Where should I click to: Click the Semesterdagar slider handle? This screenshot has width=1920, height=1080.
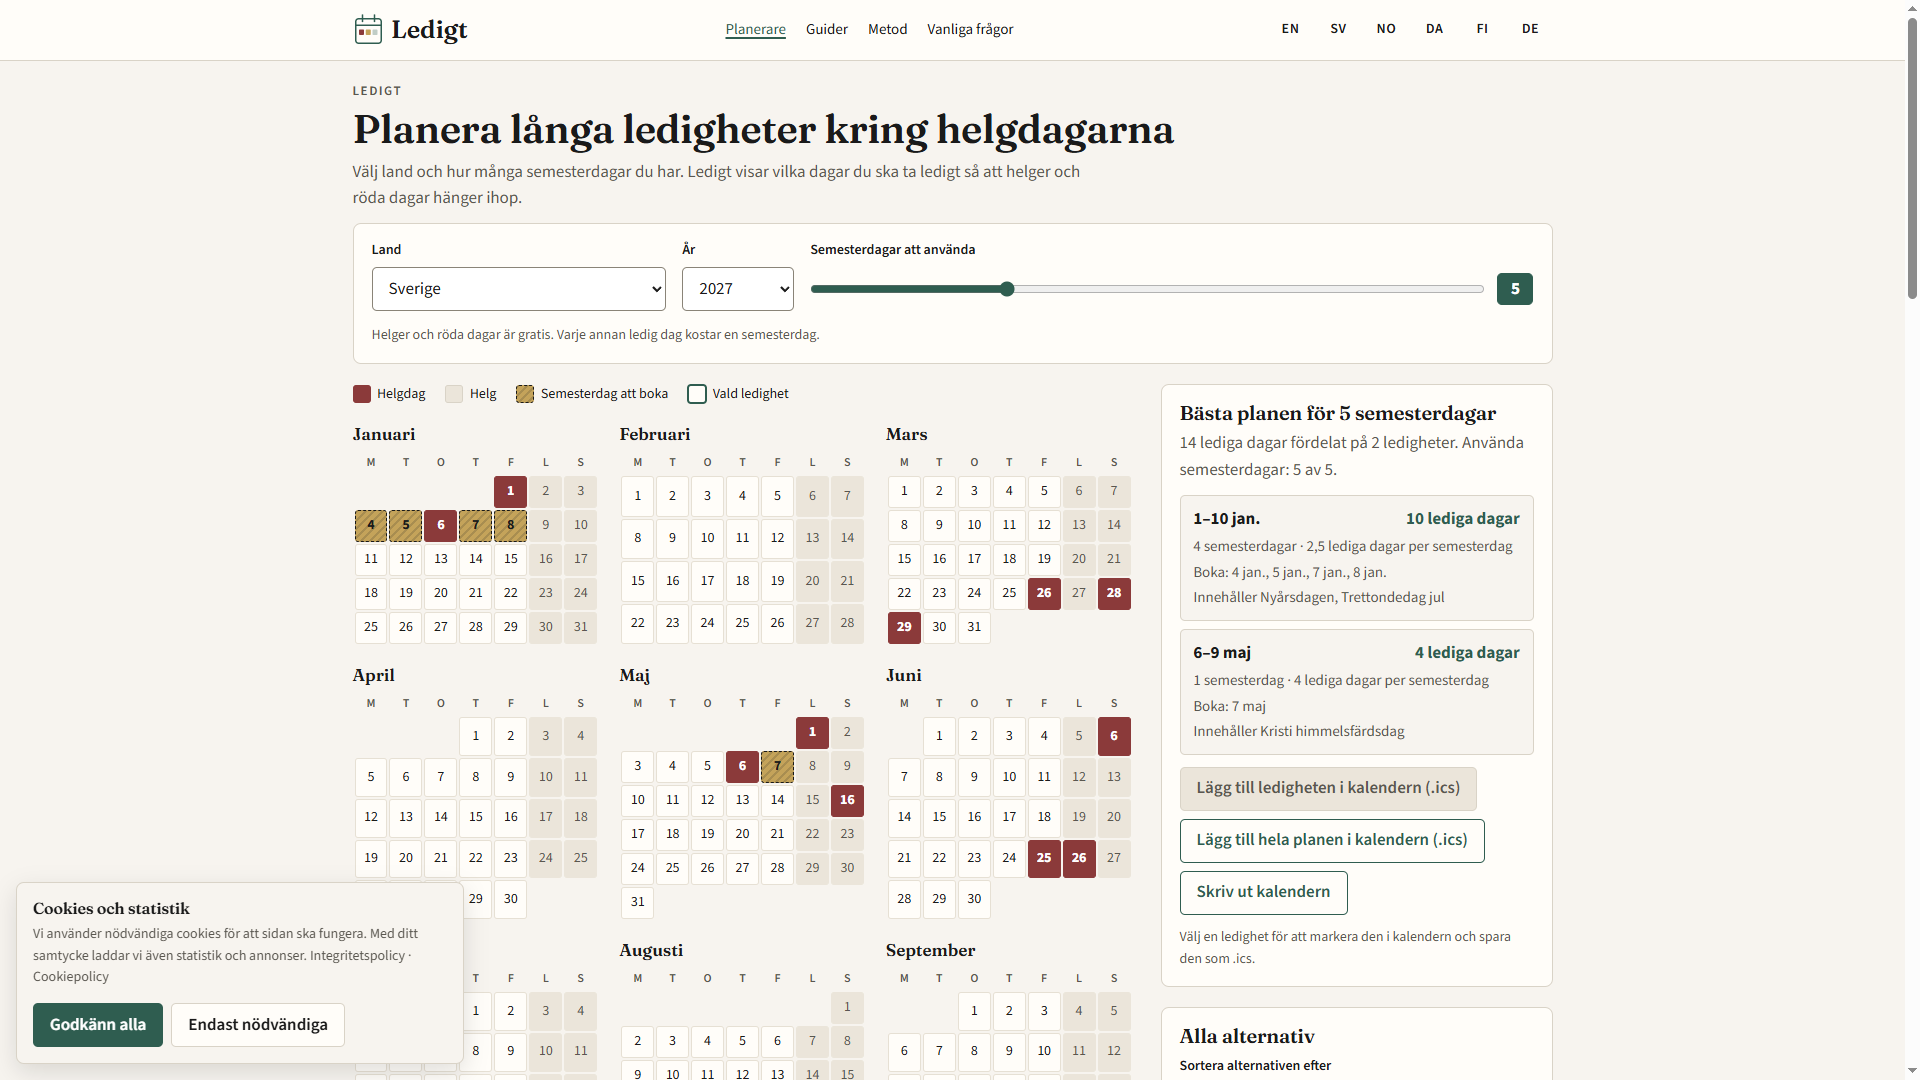pos(1007,289)
